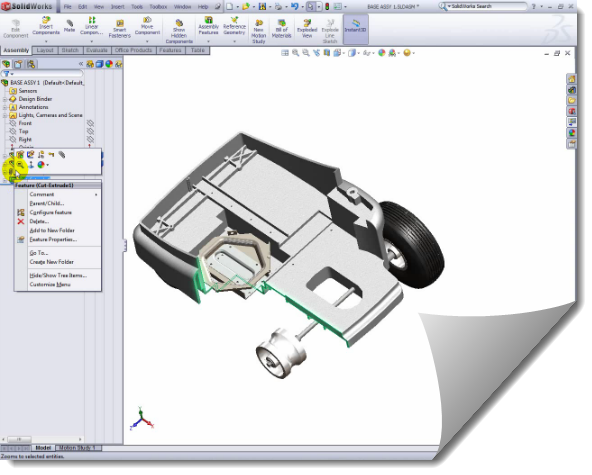Image resolution: width=592 pixels, height=475 pixels.
Task: Choose Hide/Show Tree Items...
Action: (58, 276)
